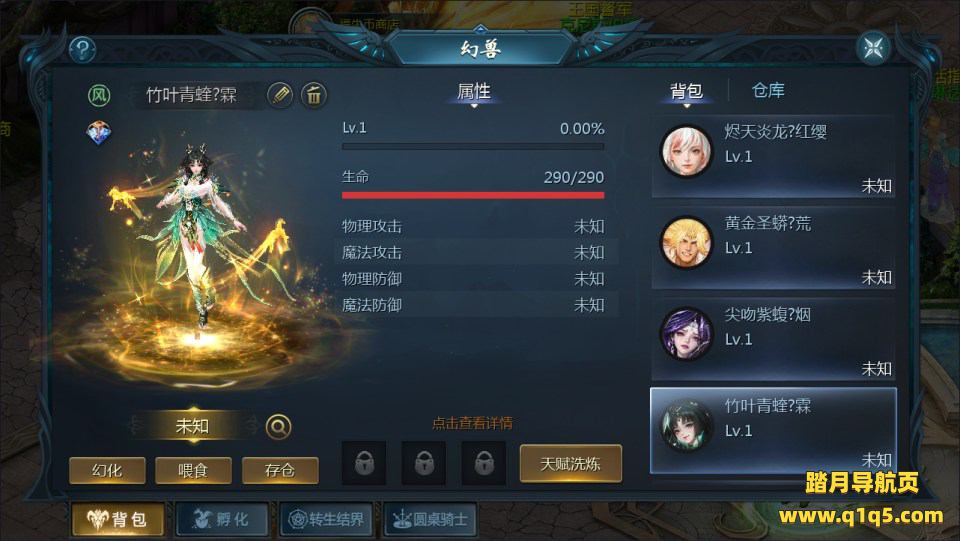The width and height of the screenshot is (960, 541).
Task: Select the 背包 tab at top right
Action: (x=686, y=91)
